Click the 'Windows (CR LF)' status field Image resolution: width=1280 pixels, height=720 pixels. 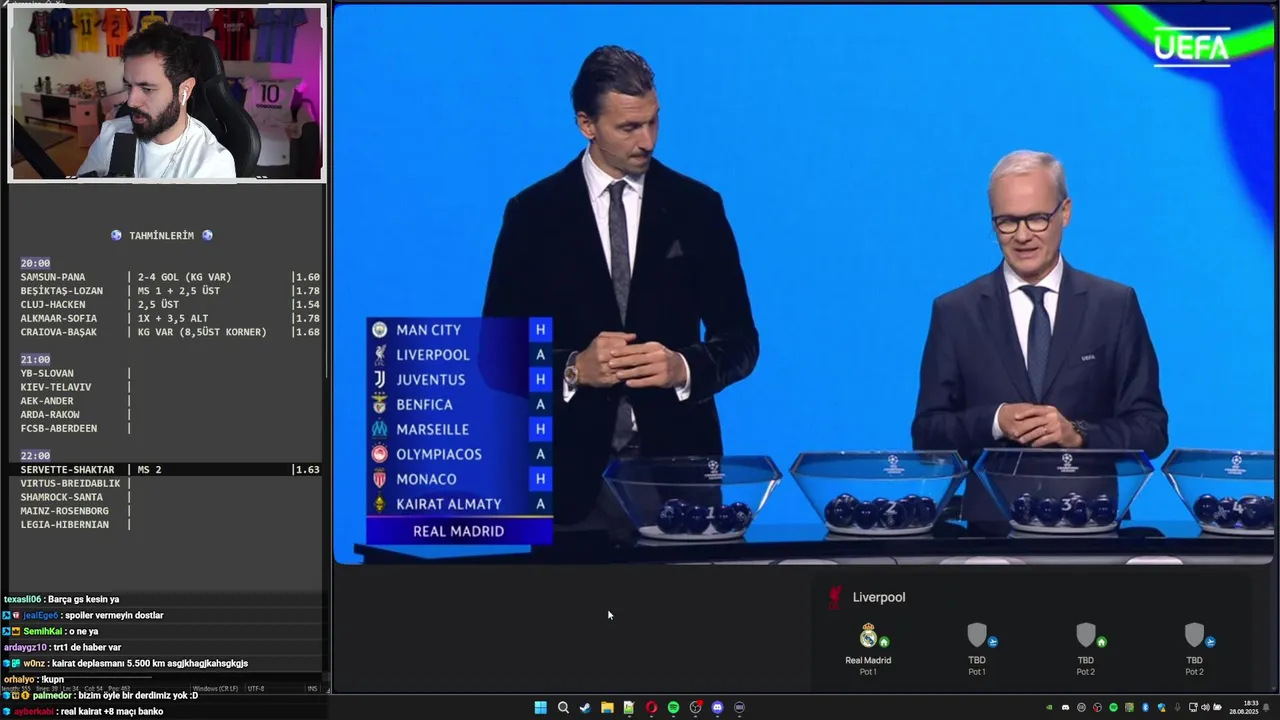point(214,688)
